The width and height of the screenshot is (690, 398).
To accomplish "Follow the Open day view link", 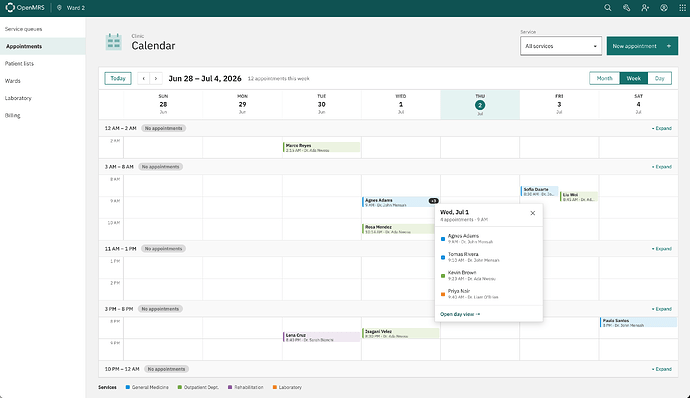I will pos(460,314).
